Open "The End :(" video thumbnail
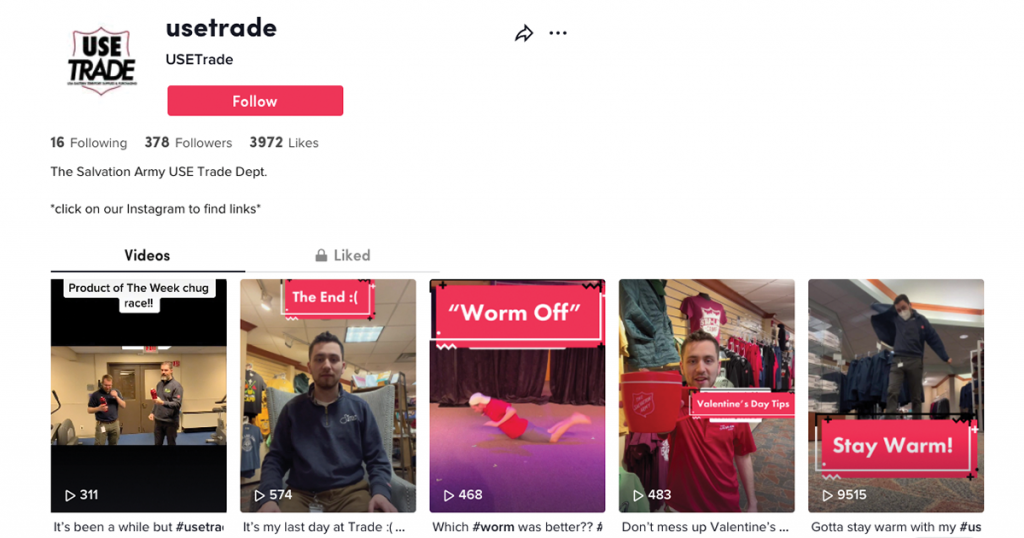Image resolution: width=1024 pixels, height=538 pixels. click(328, 396)
